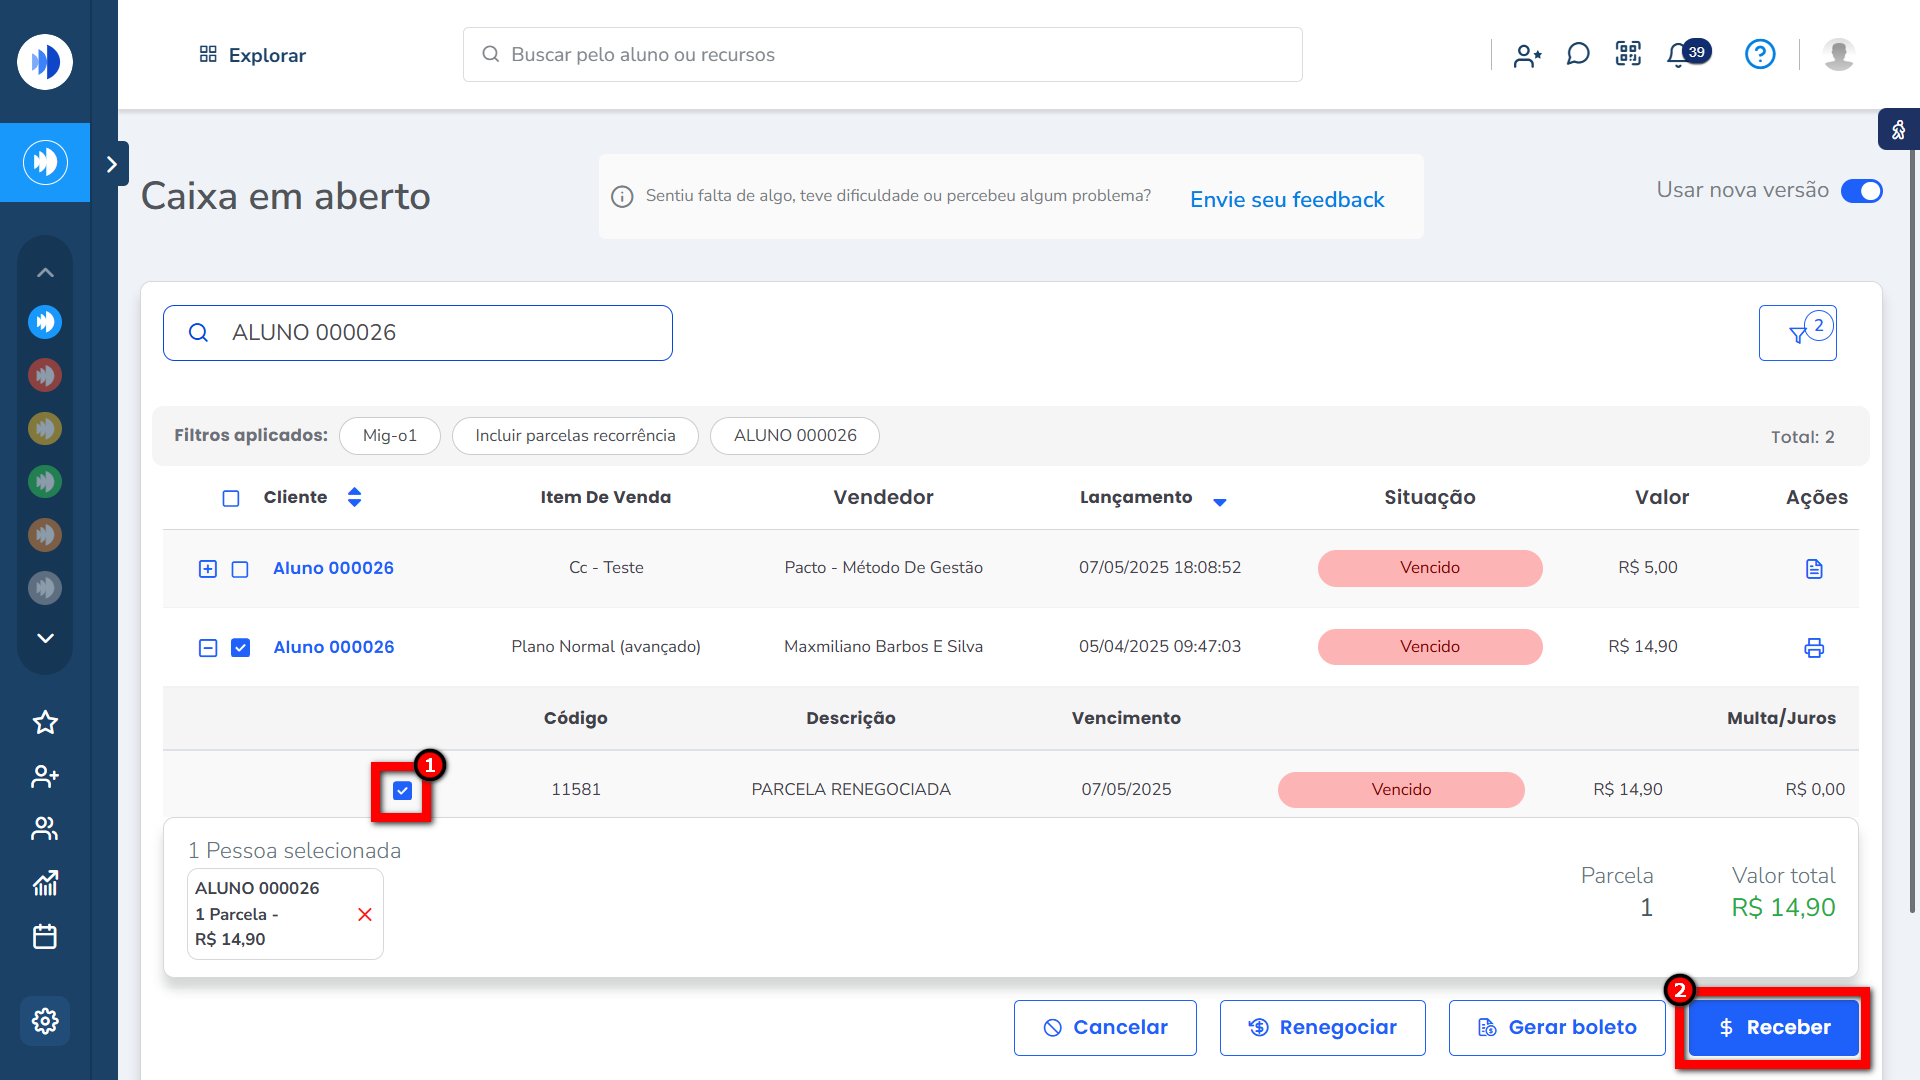Image resolution: width=1920 pixels, height=1080 pixels.
Task: Click the filter funnel icon button
Action: click(x=1798, y=333)
